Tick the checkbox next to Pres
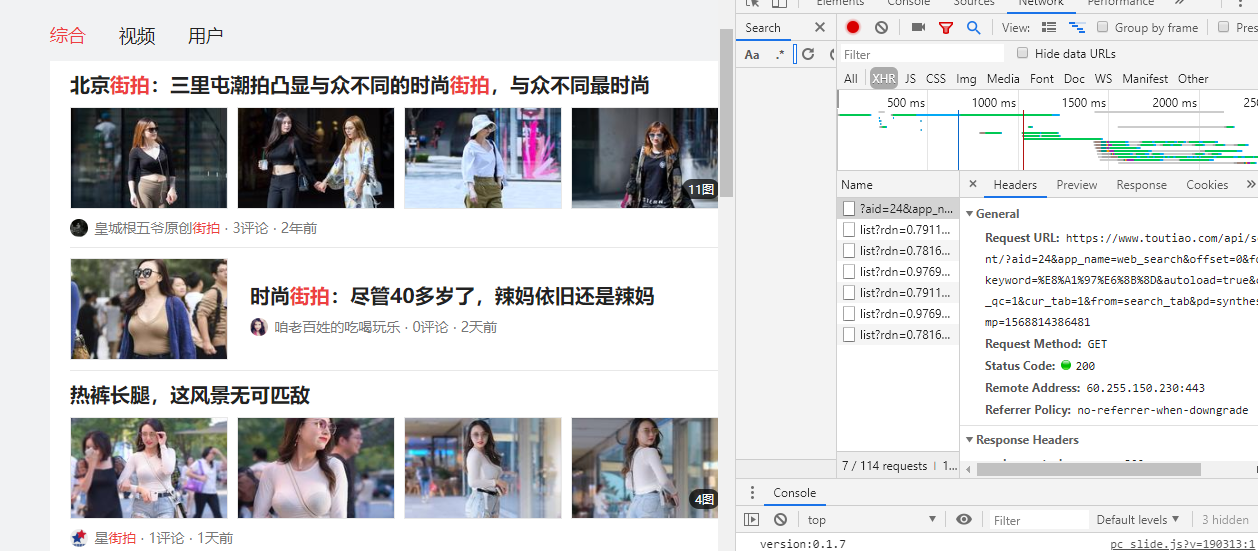This screenshot has height=551, width=1258. pos(1223,28)
